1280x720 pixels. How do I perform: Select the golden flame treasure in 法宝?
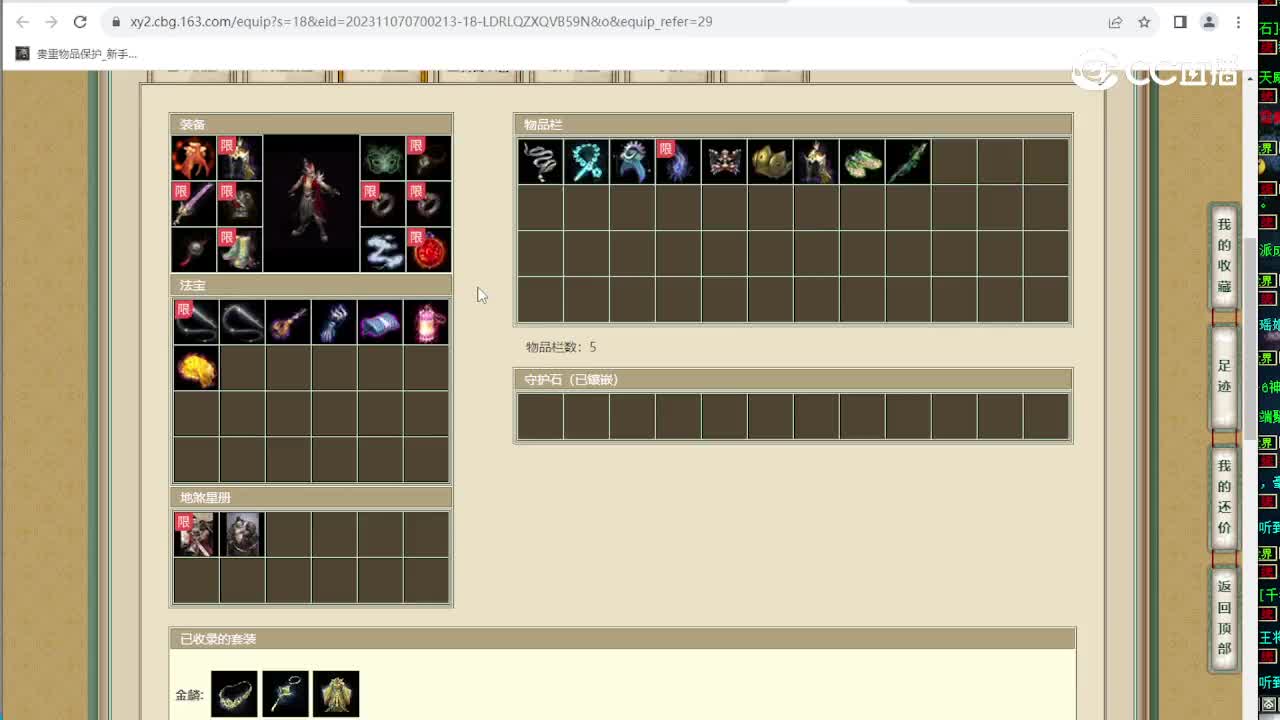point(196,368)
